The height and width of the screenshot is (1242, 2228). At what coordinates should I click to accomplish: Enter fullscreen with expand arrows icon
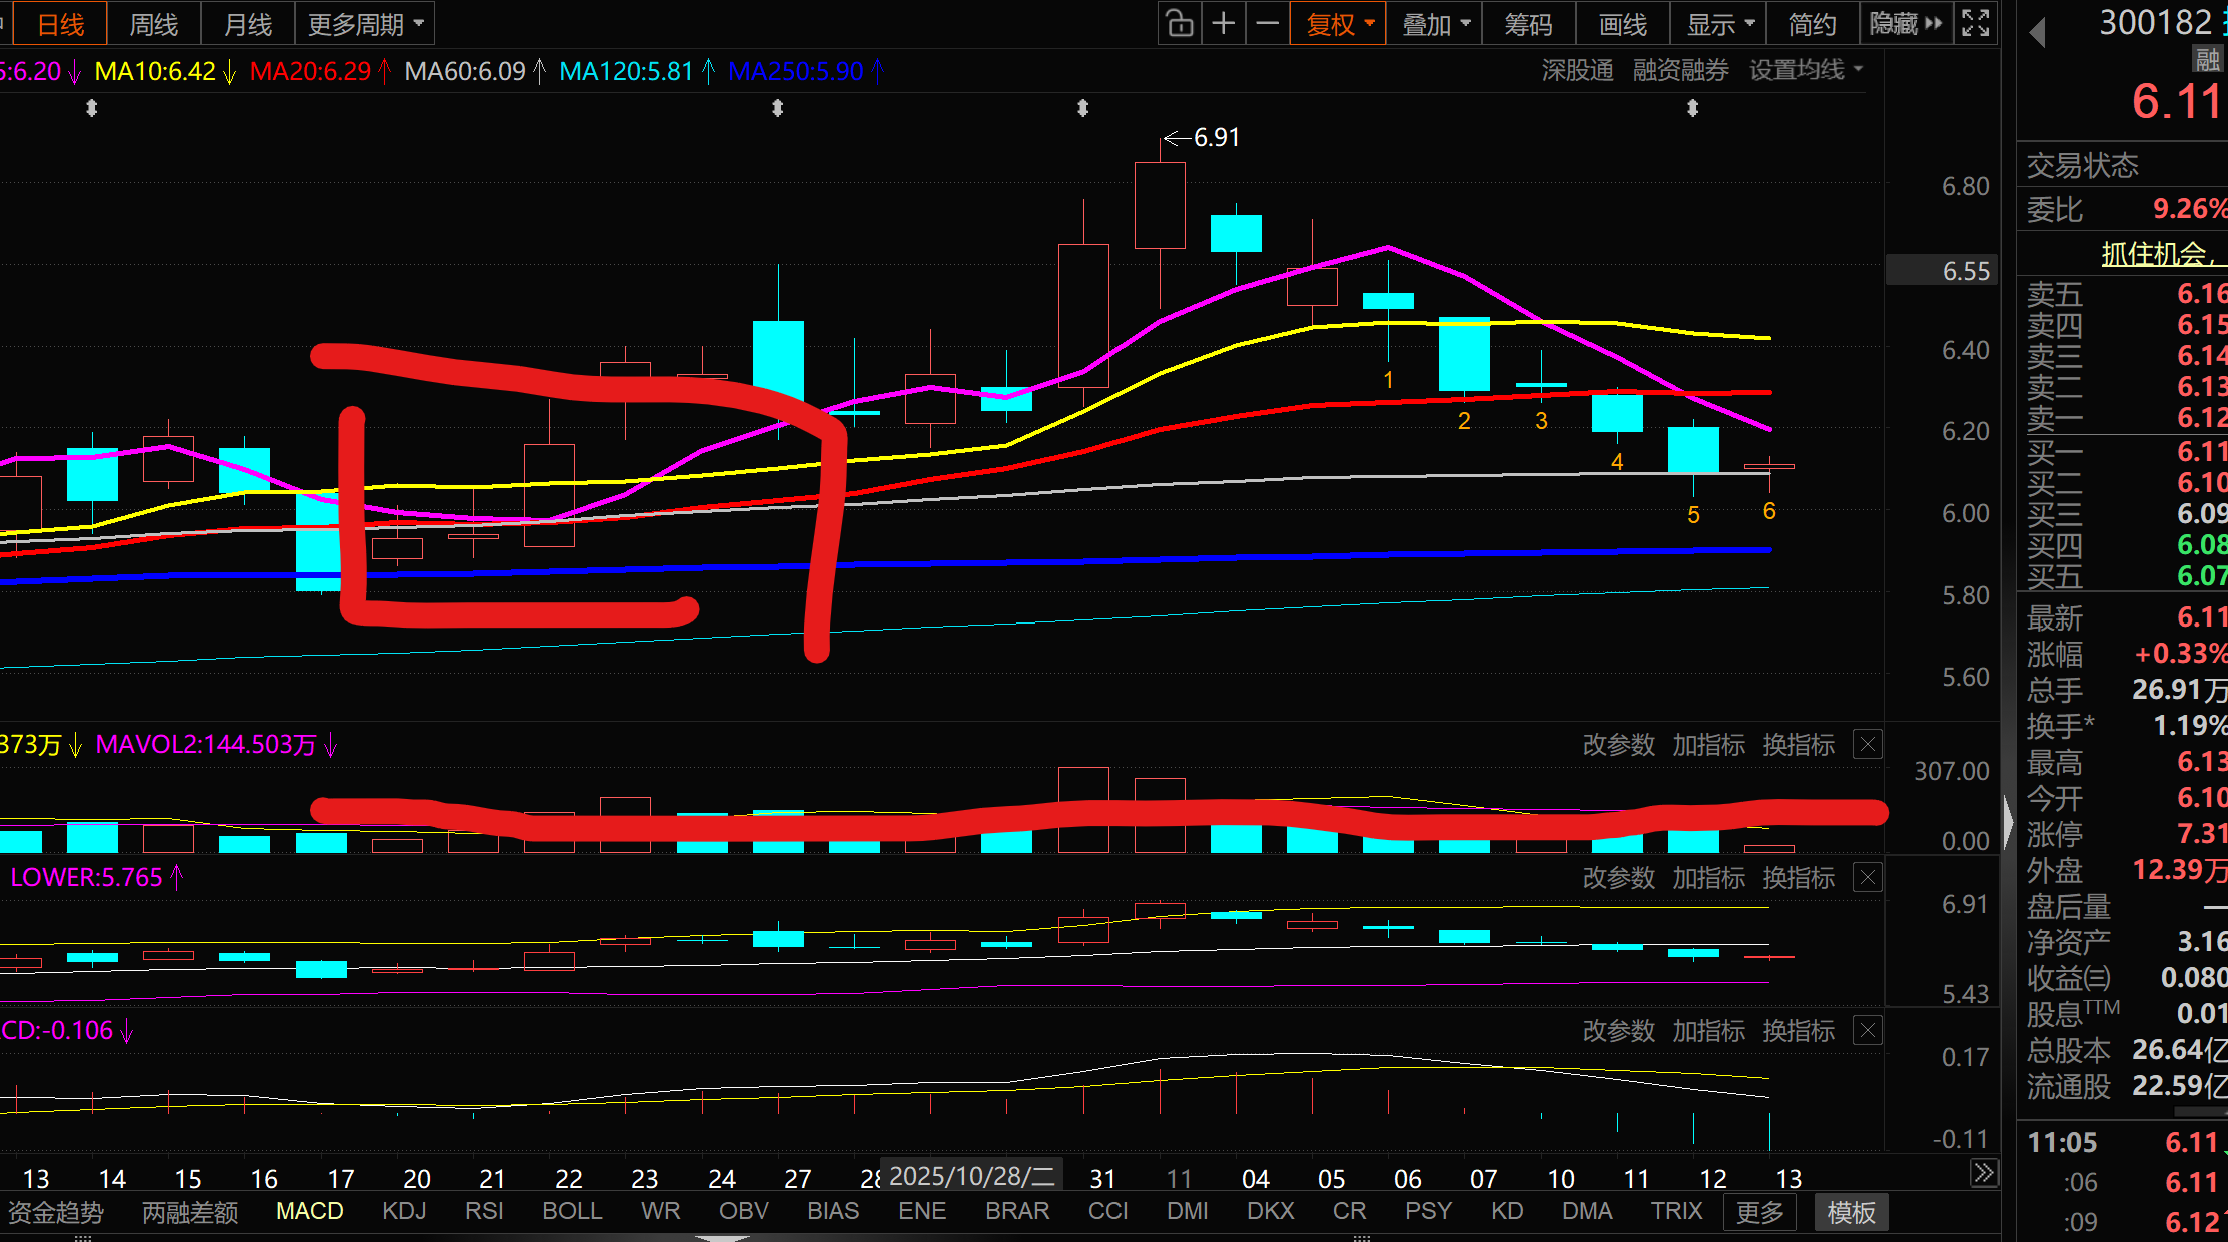[1976, 24]
